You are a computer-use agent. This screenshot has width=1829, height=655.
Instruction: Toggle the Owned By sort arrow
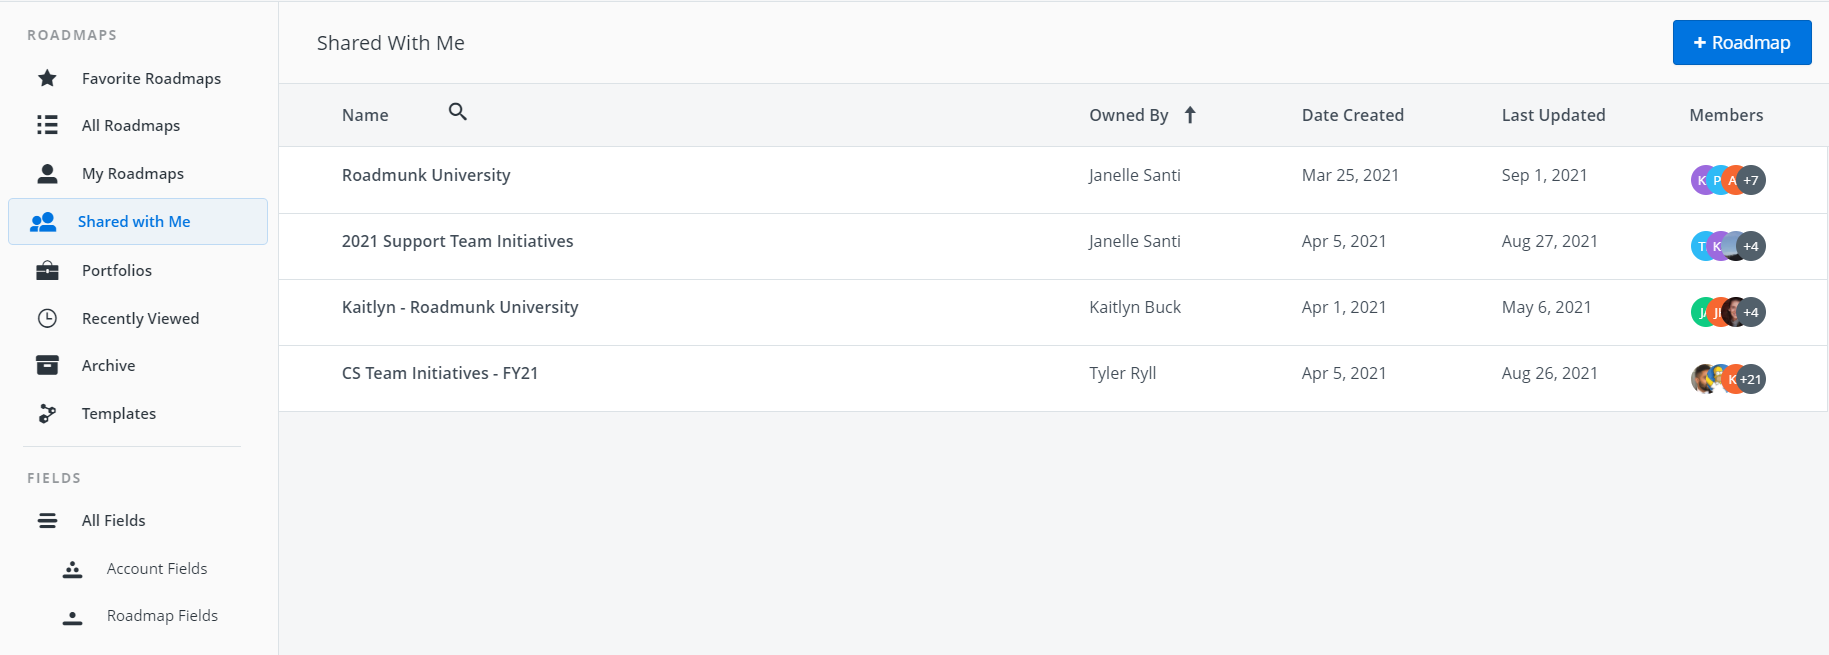pos(1190,115)
